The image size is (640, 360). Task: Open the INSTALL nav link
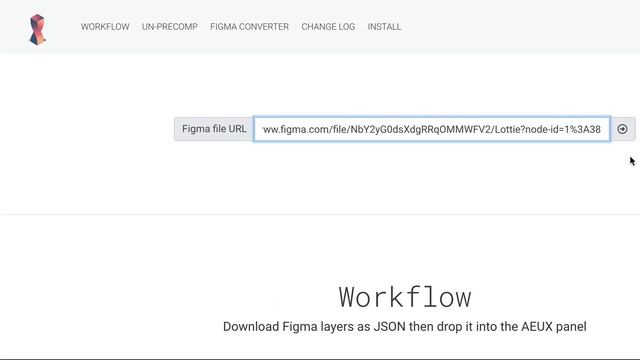(384, 27)
